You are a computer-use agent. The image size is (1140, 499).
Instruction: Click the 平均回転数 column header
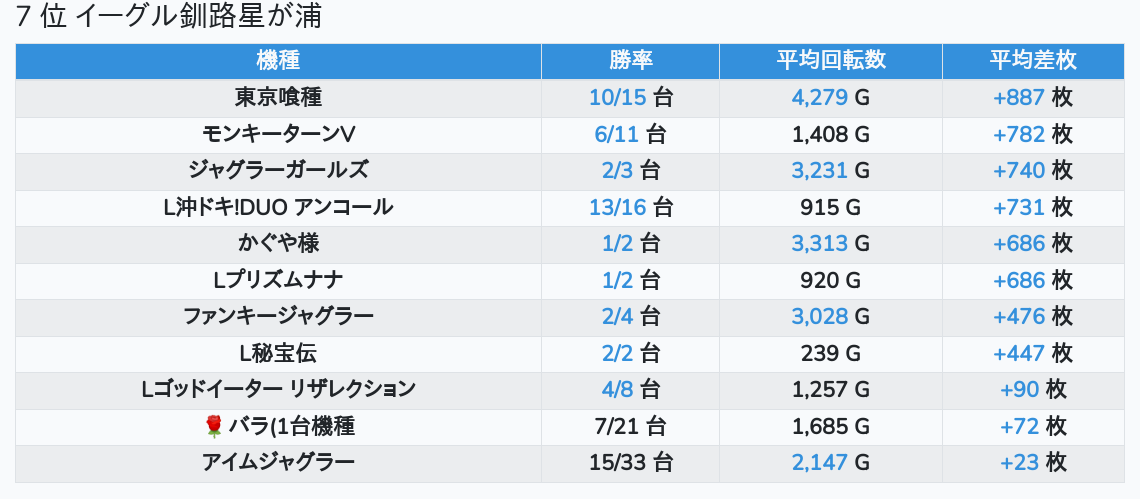click(x=830, y=60)
